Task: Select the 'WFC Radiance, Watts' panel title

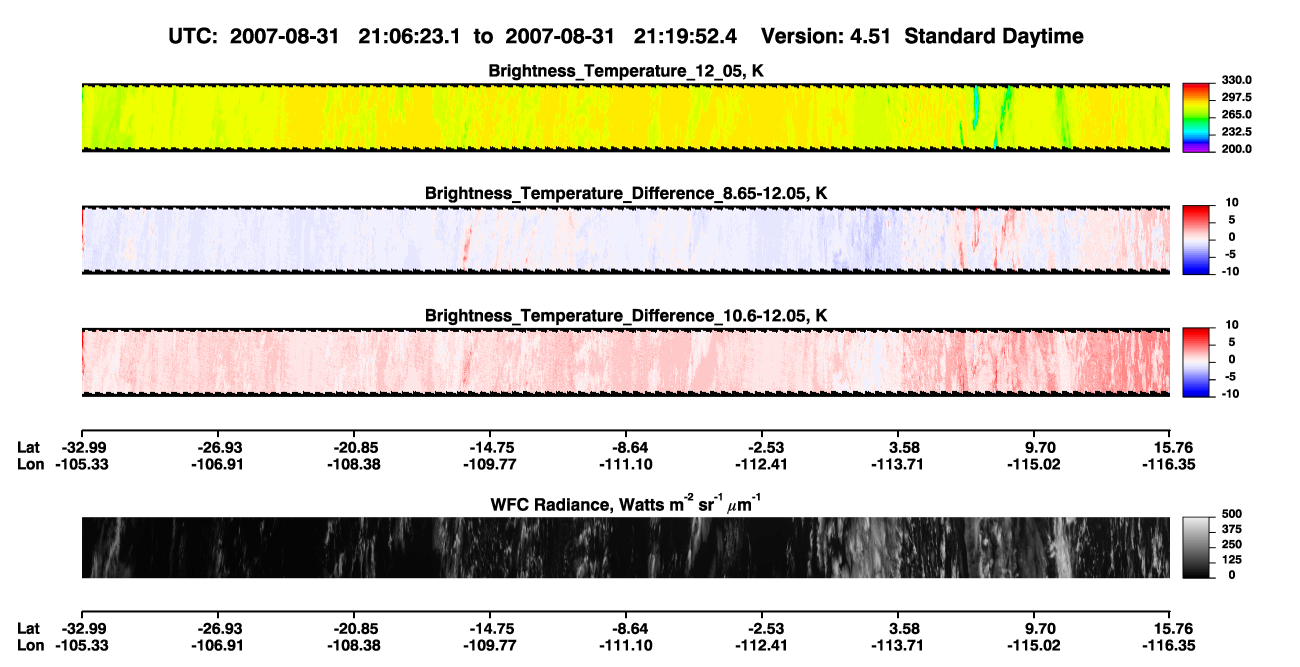Action: coord(625,503)
